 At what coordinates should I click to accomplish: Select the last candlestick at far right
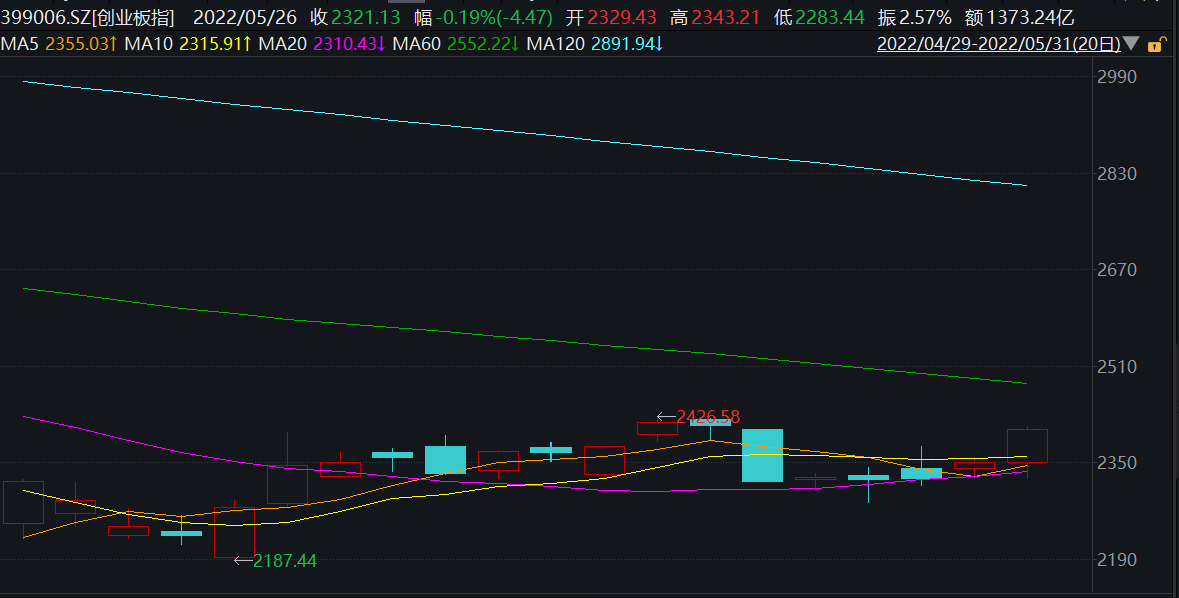pyautogui.click(x=1027, y=445)
